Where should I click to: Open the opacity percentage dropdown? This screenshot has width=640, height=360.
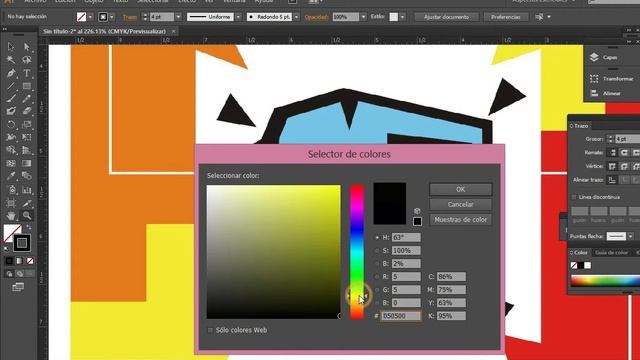tap(363, 17)
